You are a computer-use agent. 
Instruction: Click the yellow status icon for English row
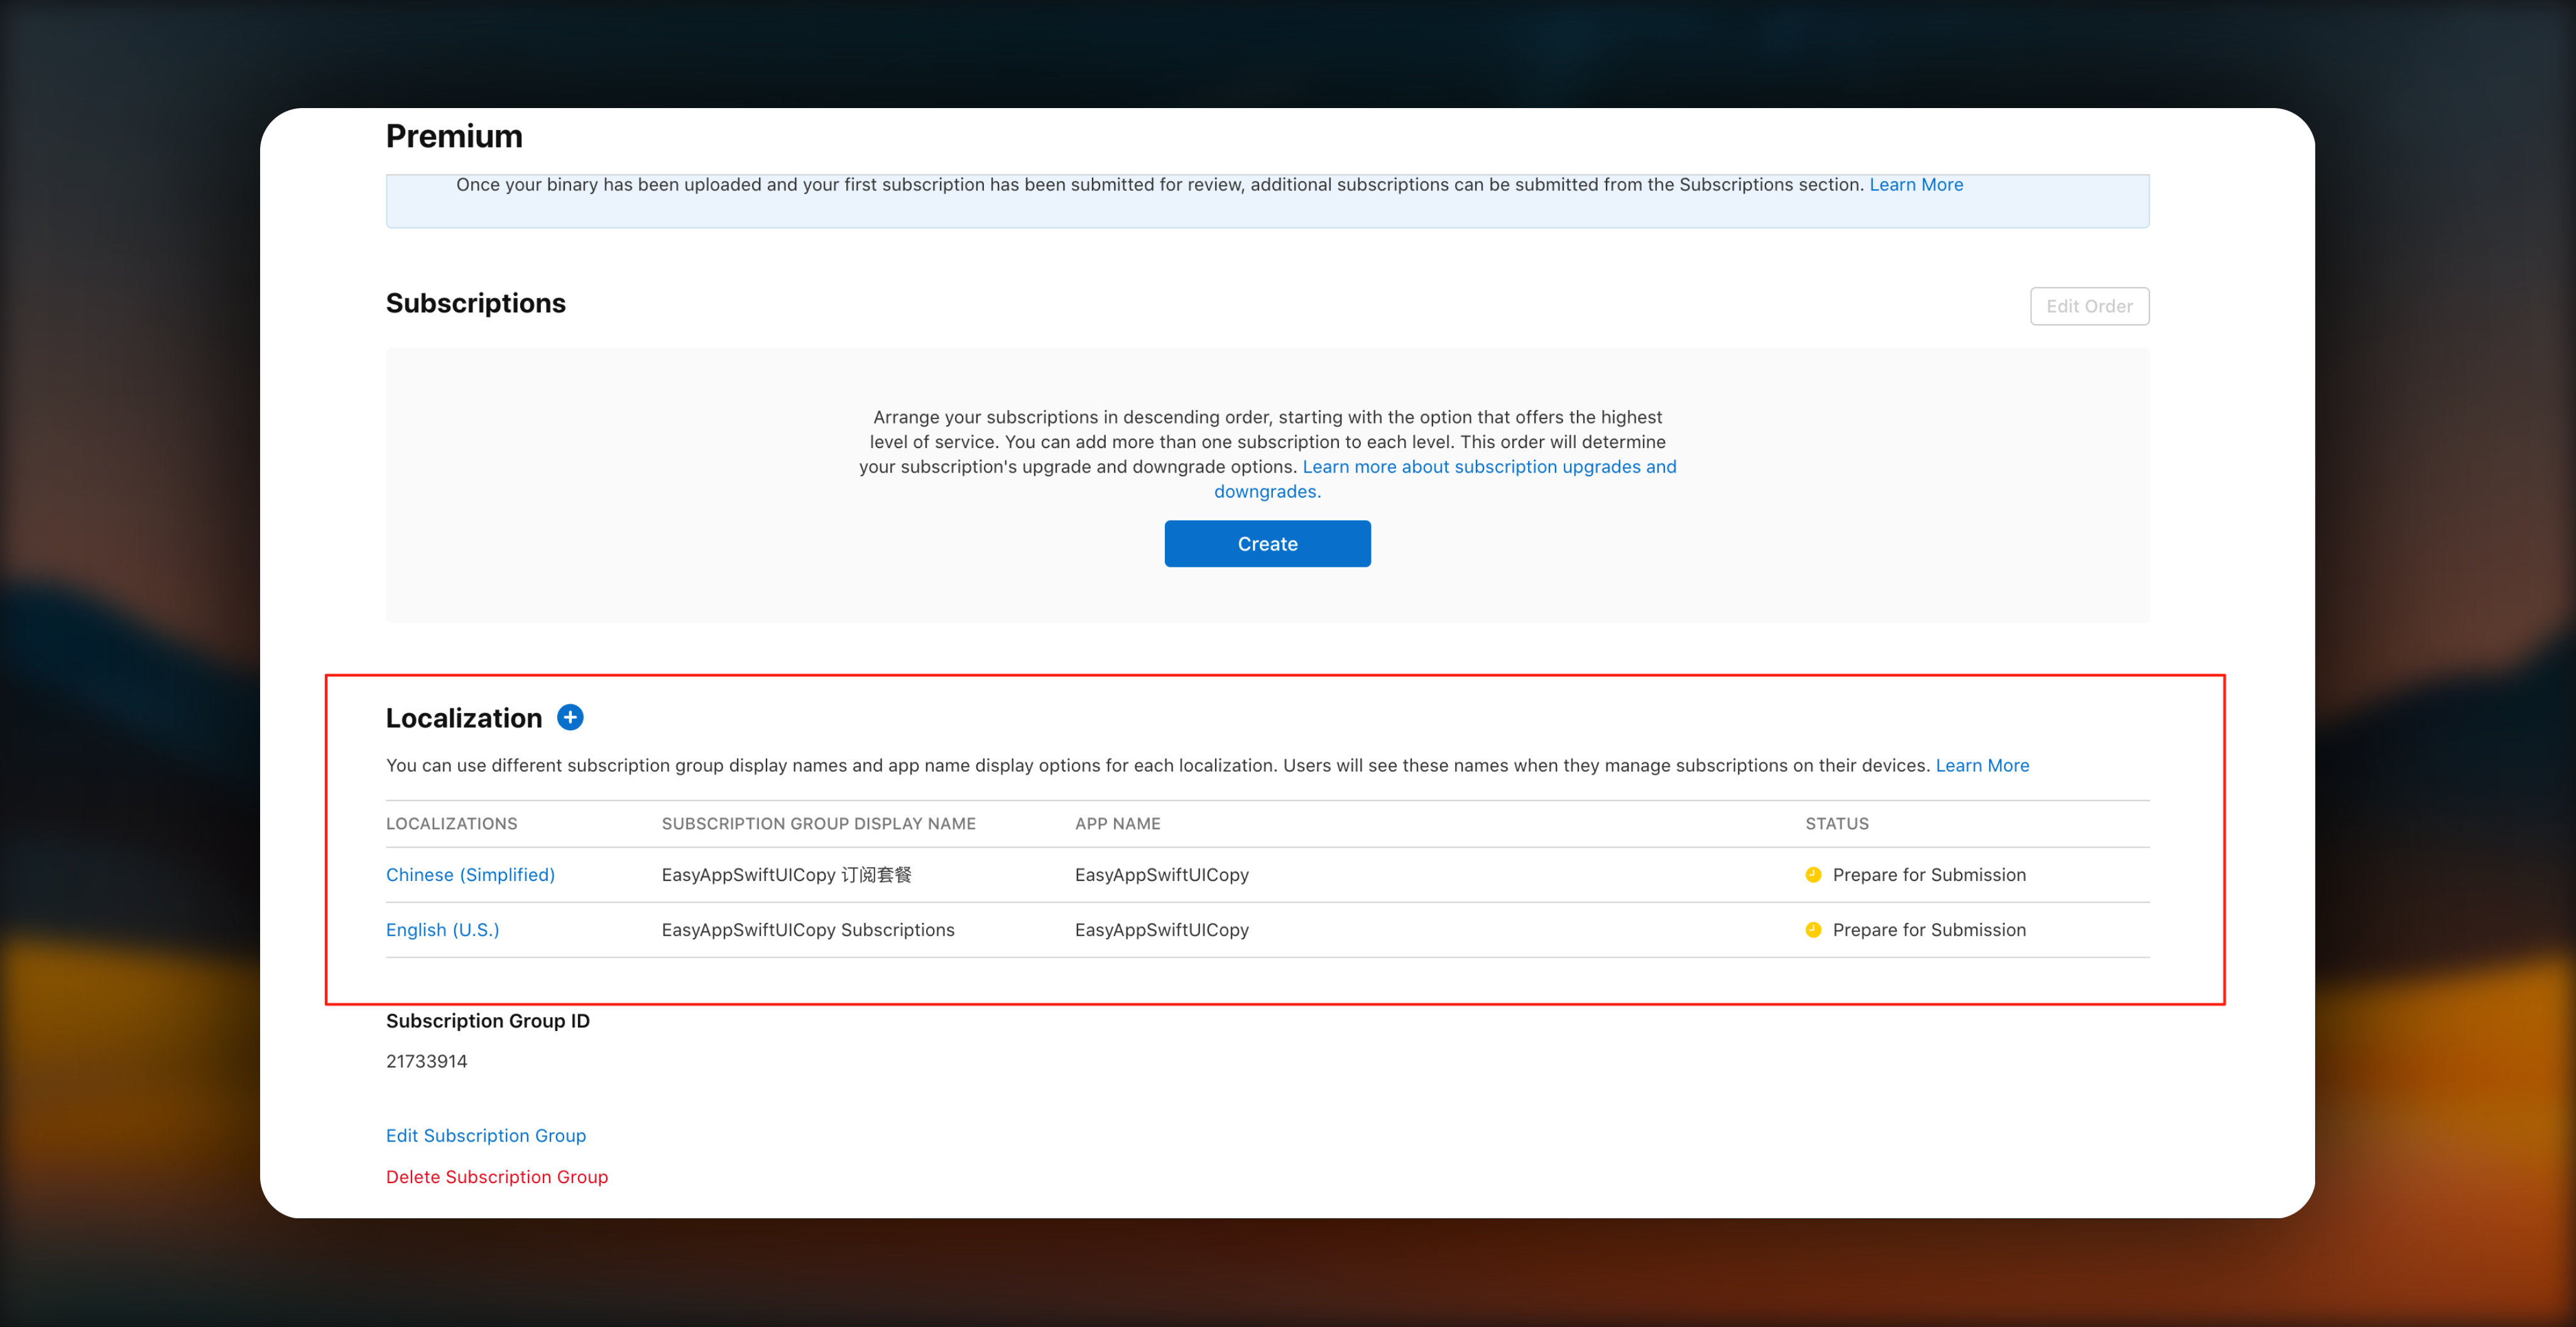(1813, 930)
